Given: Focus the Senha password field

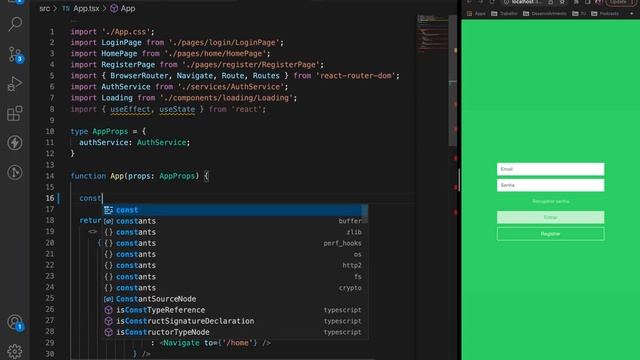Looking at the screenshot, I should pyautogui.click(x=550, y=185).
